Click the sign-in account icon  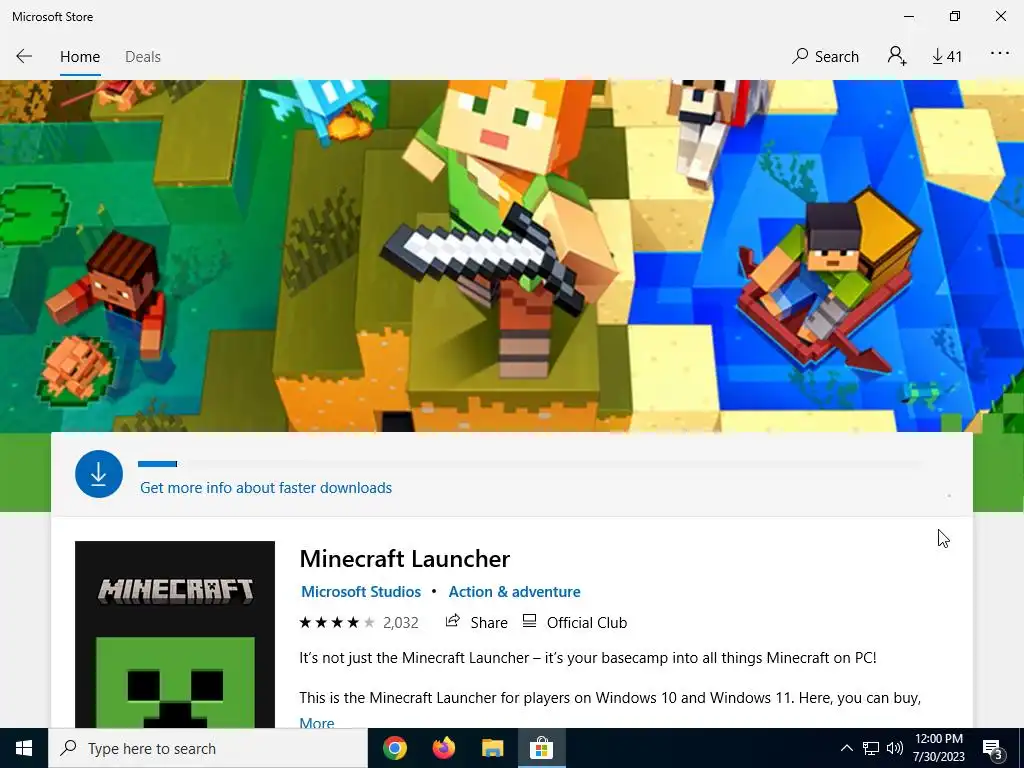897,56
